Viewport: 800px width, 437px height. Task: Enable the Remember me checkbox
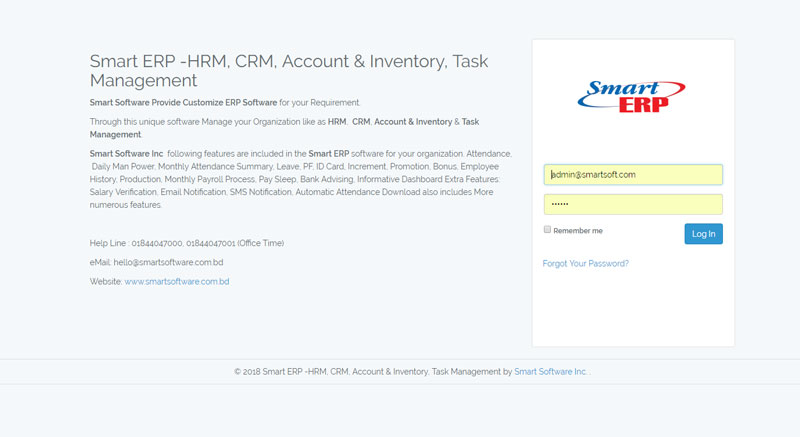(x=547, y=229)
